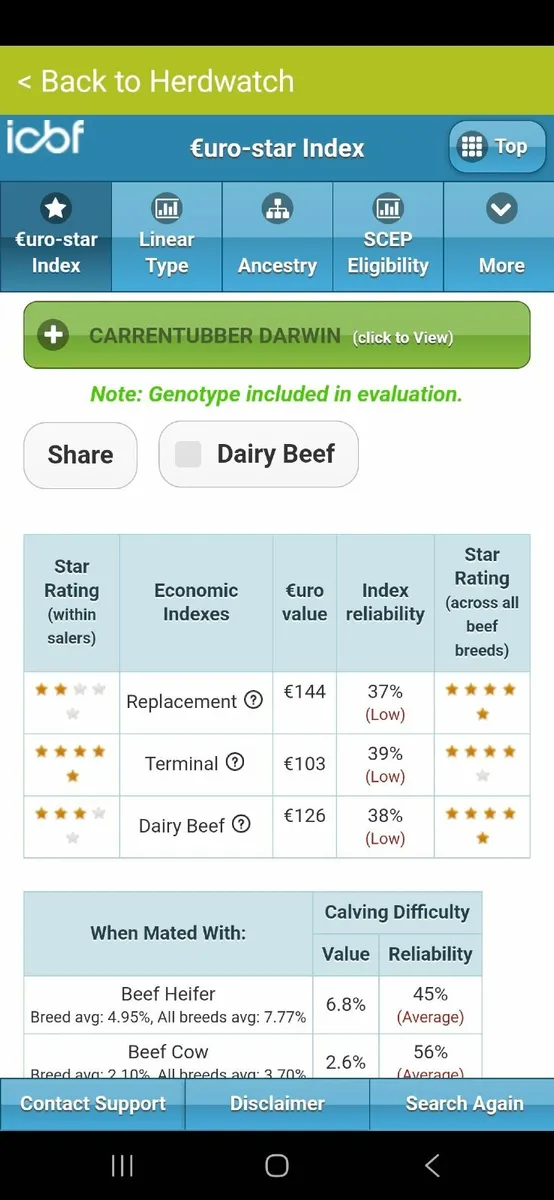Image resolution: width=554 pixels, height=1200 pixels.
Task: Tap the Share button
Action: coord(80,455)
